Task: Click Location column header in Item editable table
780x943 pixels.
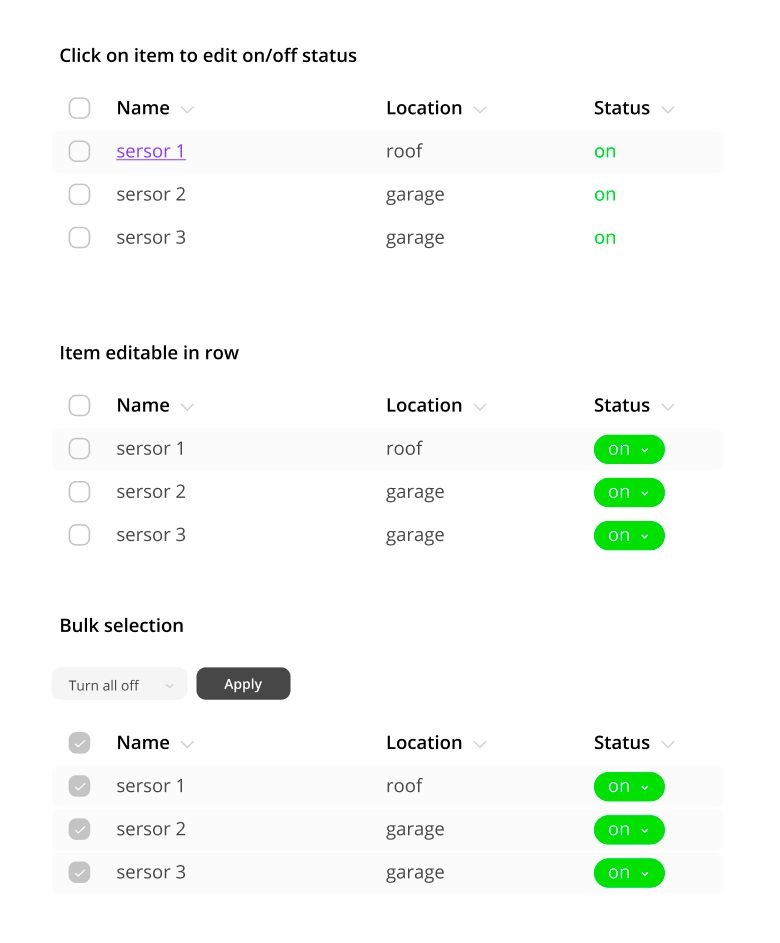Action: [424, 406]
